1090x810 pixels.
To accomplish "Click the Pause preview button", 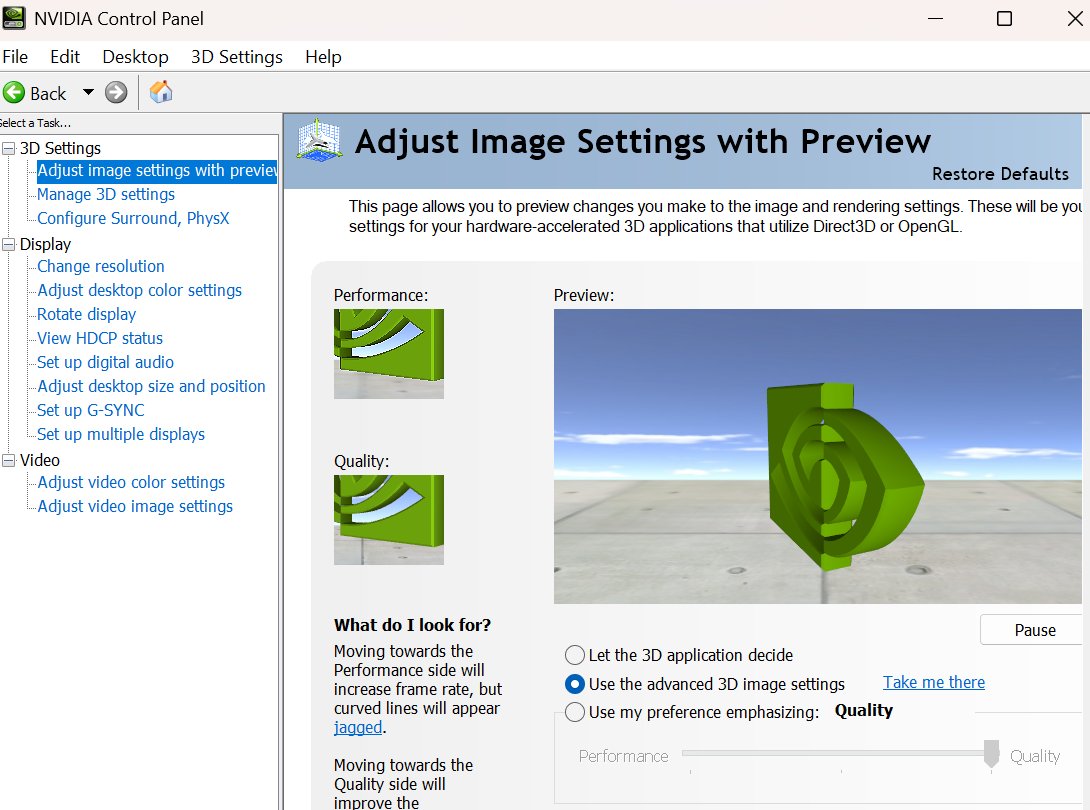I will [x=1034, y=630].
